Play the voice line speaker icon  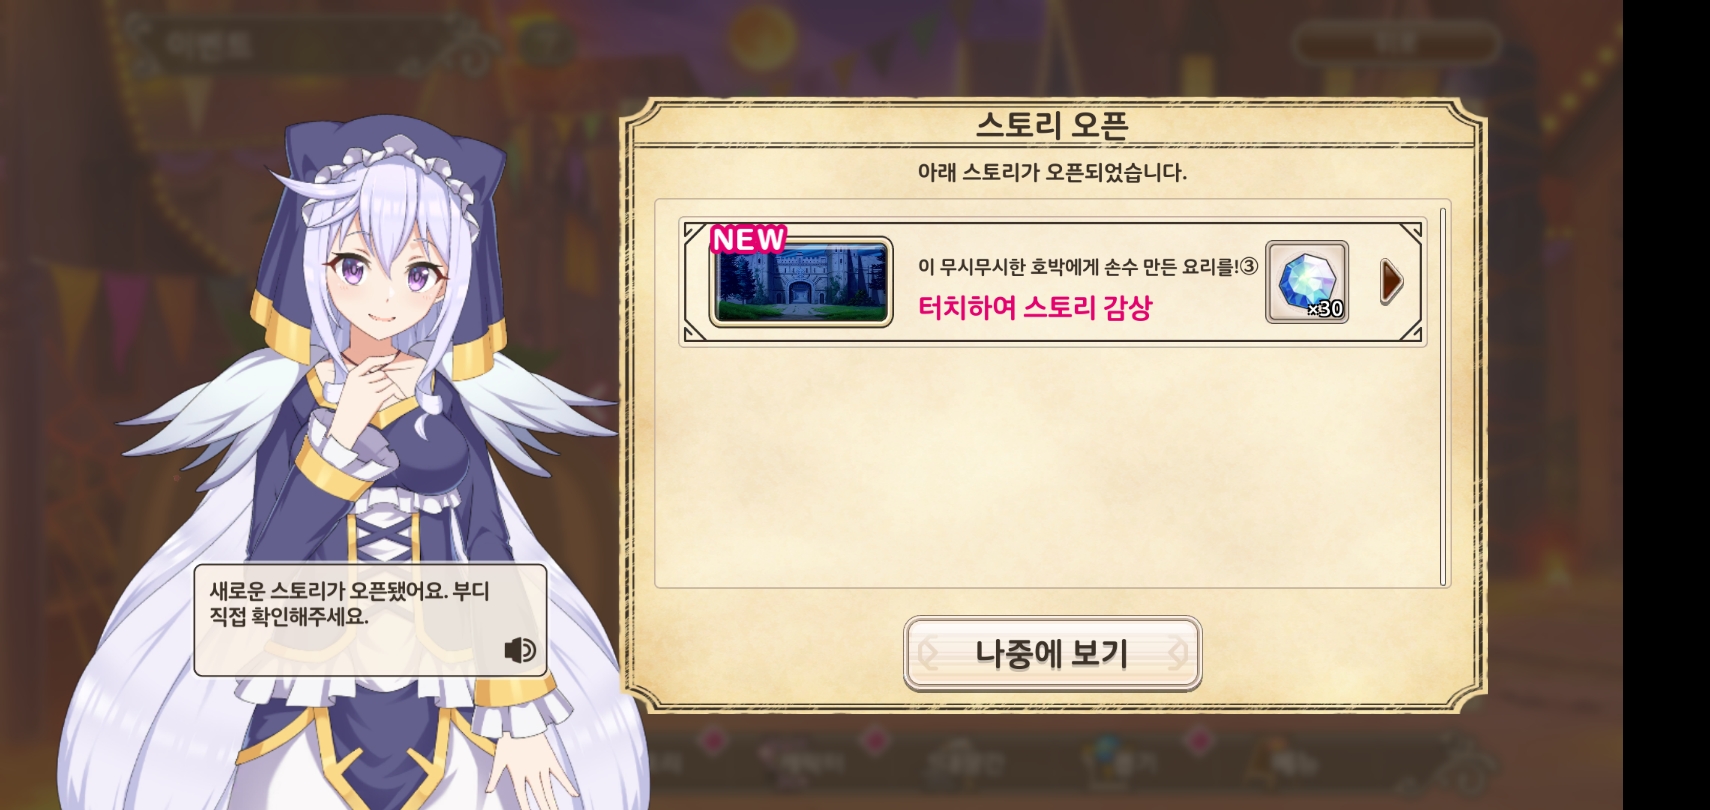520,650
